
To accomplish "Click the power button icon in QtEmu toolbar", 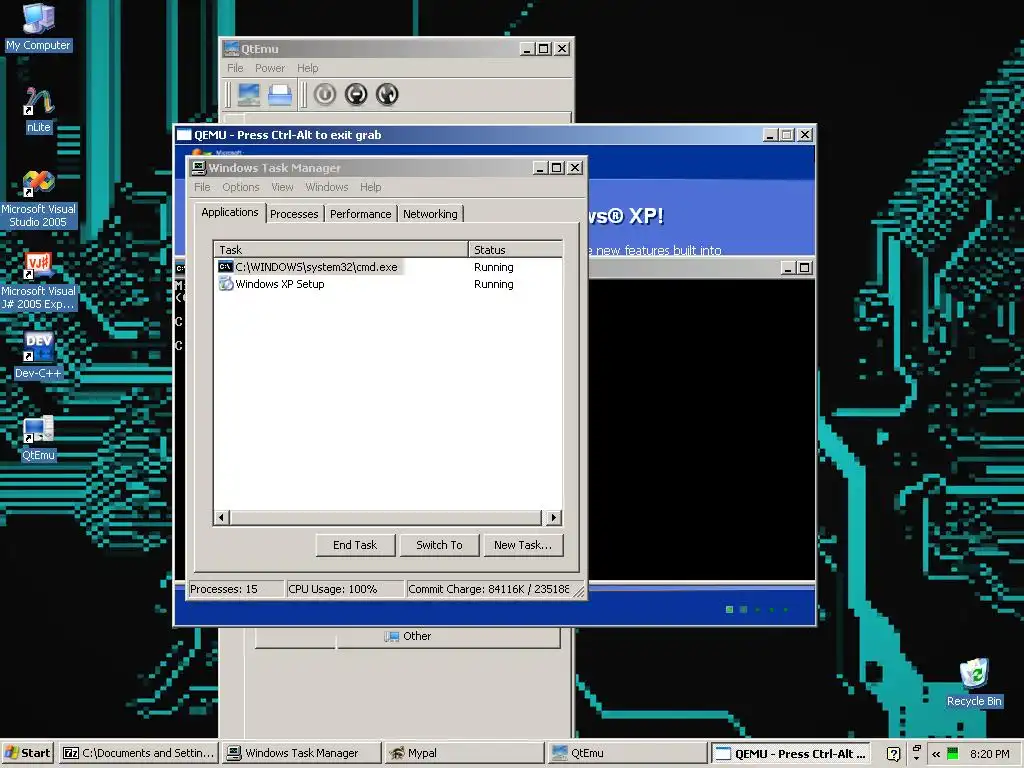I will [325, 95].
